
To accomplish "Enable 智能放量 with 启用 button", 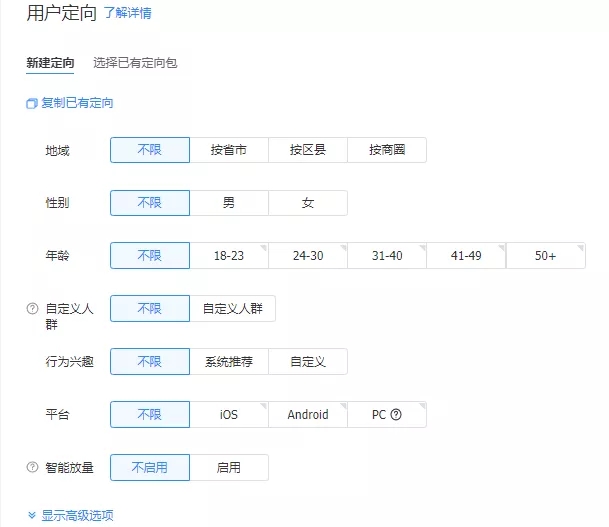I will (x=229, y=467).
